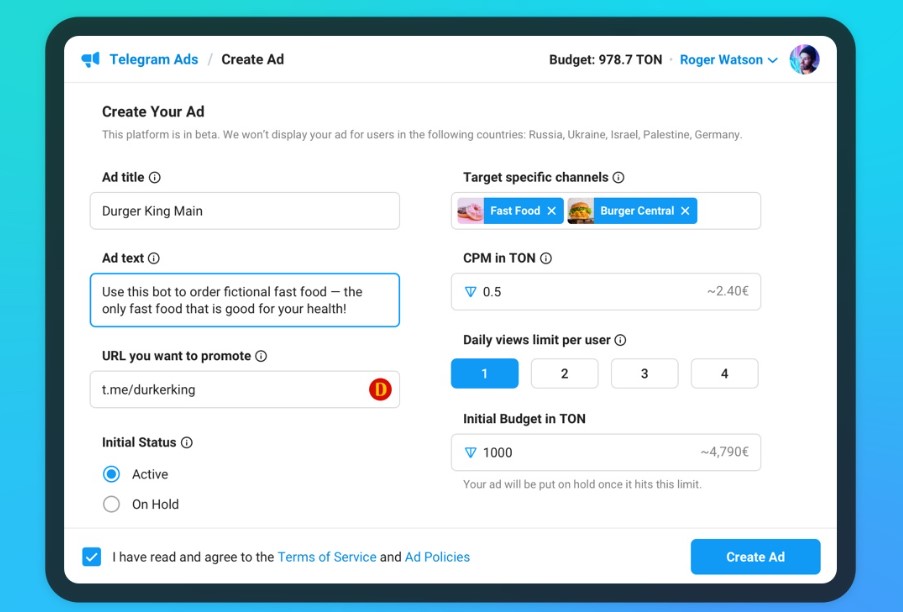Click the Ad title input field

[245, 211]
